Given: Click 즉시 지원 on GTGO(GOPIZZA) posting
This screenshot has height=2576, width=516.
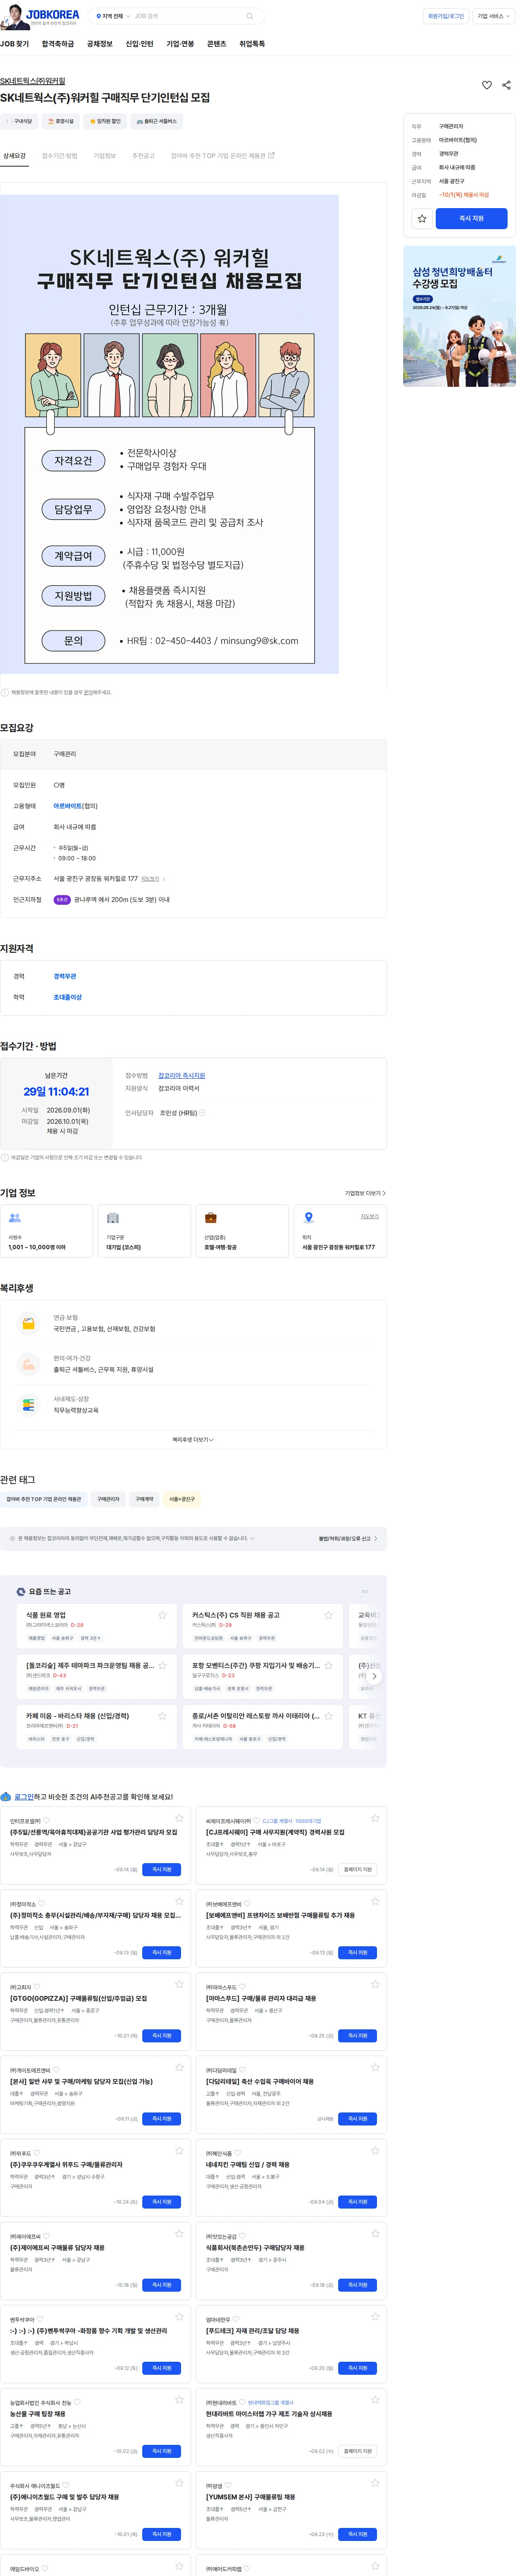Looking at the screenshot, I should coord(162,2035).
